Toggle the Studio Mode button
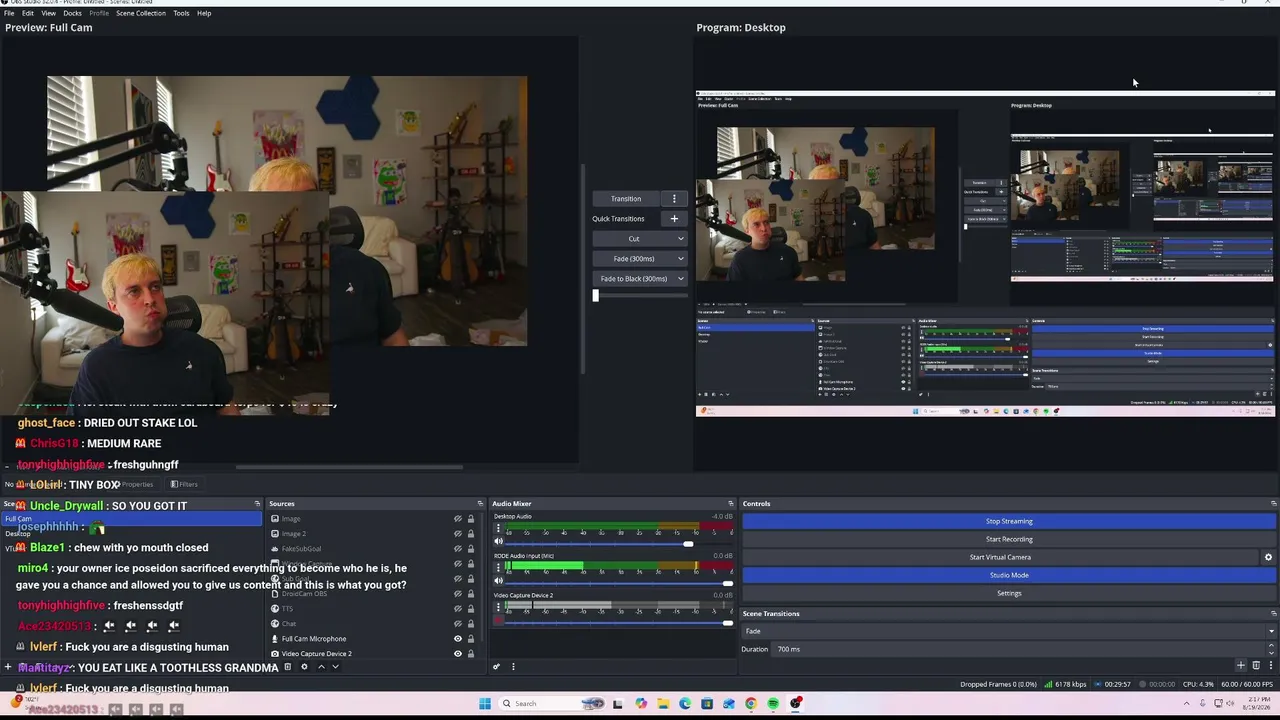1280x720 pixels. pos(1009,575)
